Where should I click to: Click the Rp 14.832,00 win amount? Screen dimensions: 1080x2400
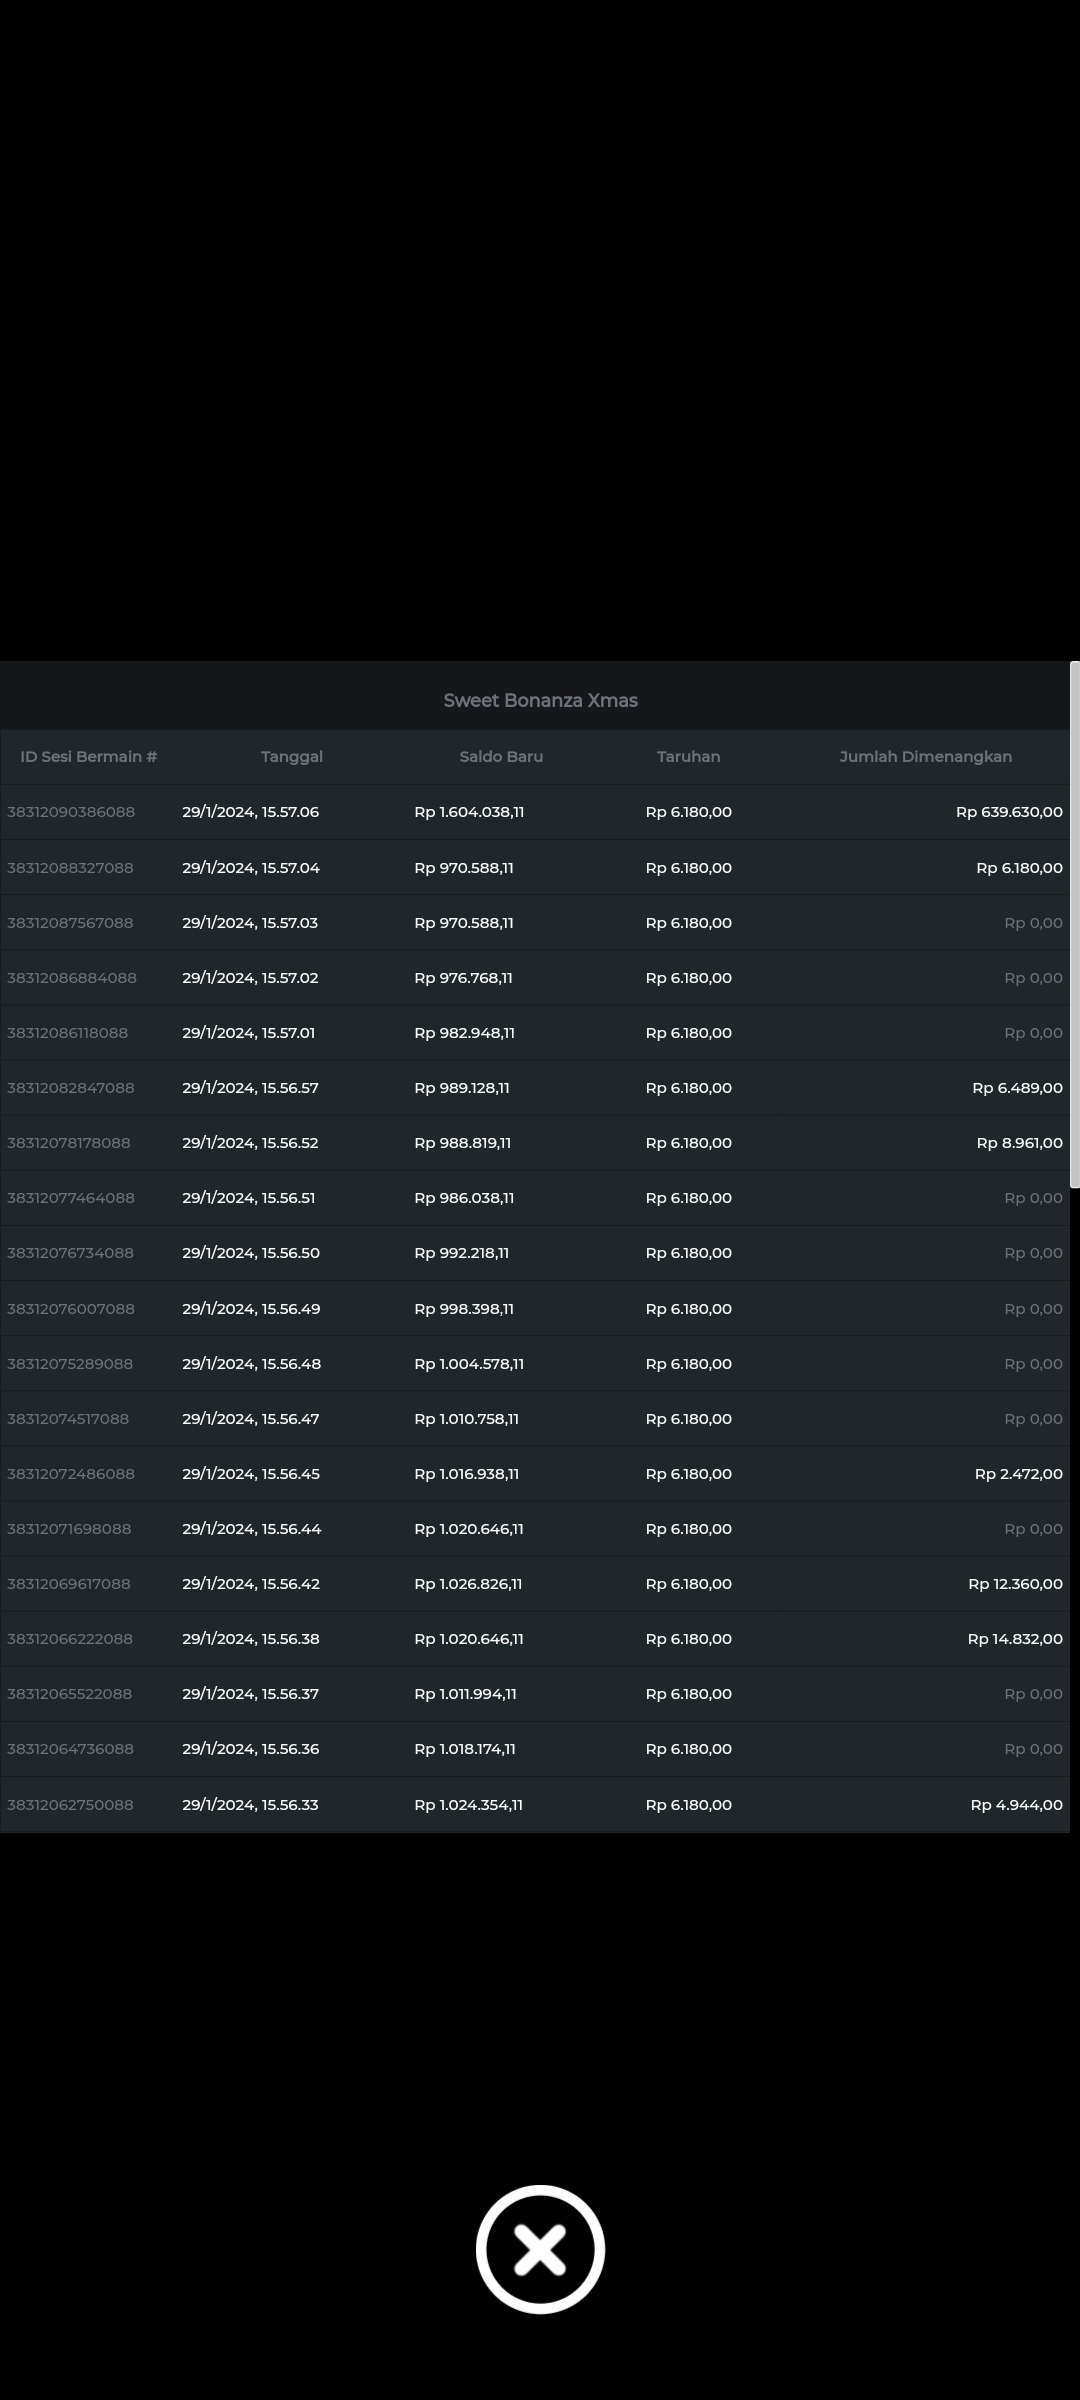click(x=1014, y=1639)
